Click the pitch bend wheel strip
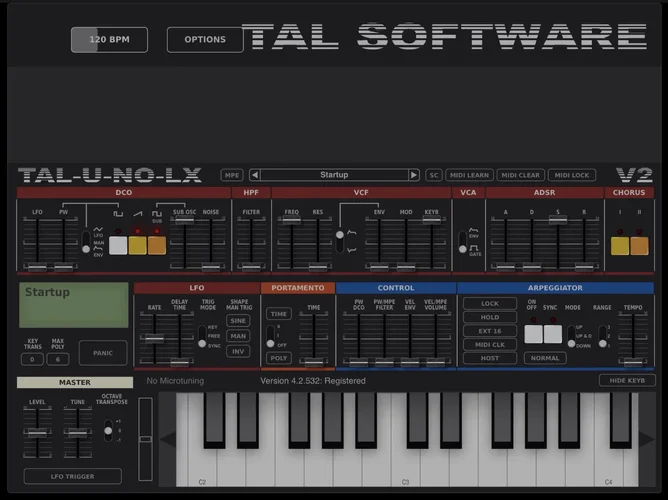The image size is (668, 500). 145,439
